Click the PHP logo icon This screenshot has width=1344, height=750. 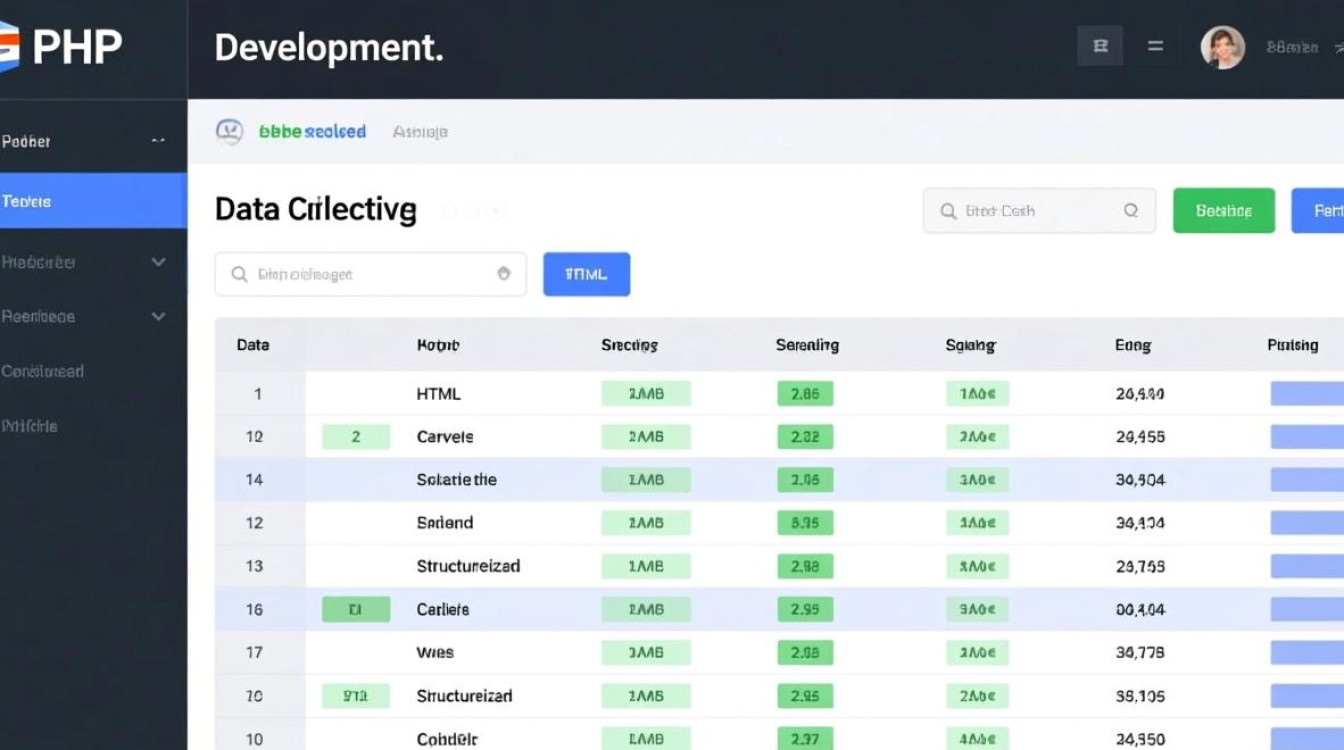point(10,47)
